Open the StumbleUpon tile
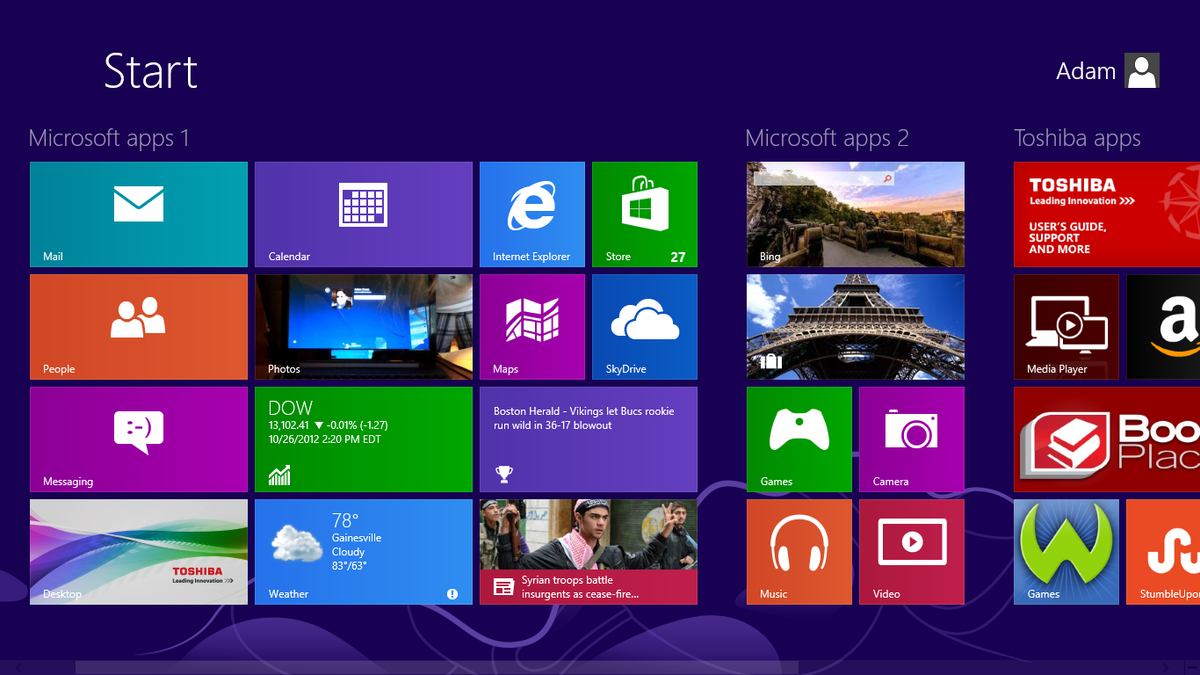The width and height of the screenshot is (1200, 675). [1163, 552]
